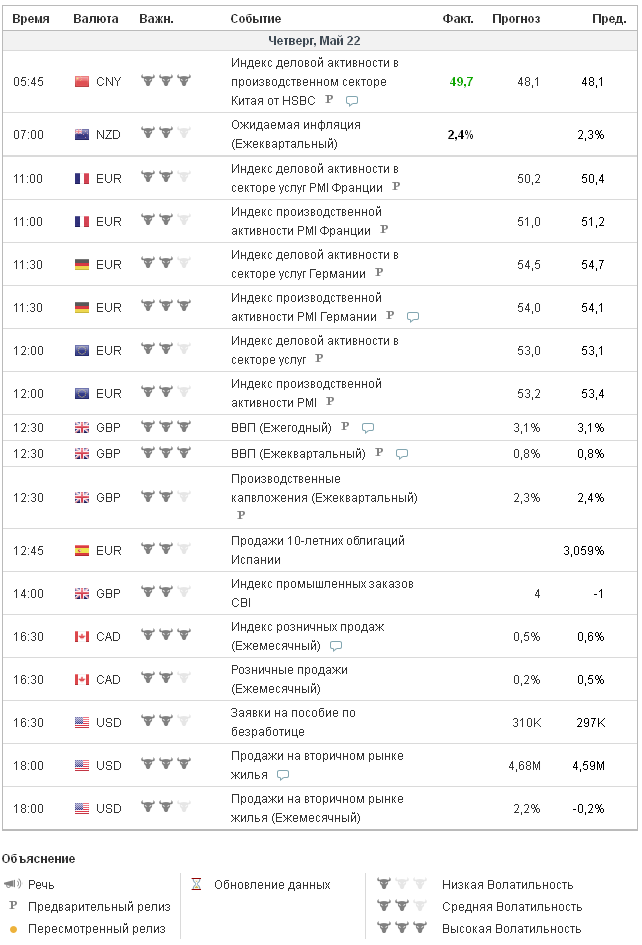This screenshot has width=642, height=945.
Task: Click the 'Важн.' column header
Action: click(x=156, y=19)
